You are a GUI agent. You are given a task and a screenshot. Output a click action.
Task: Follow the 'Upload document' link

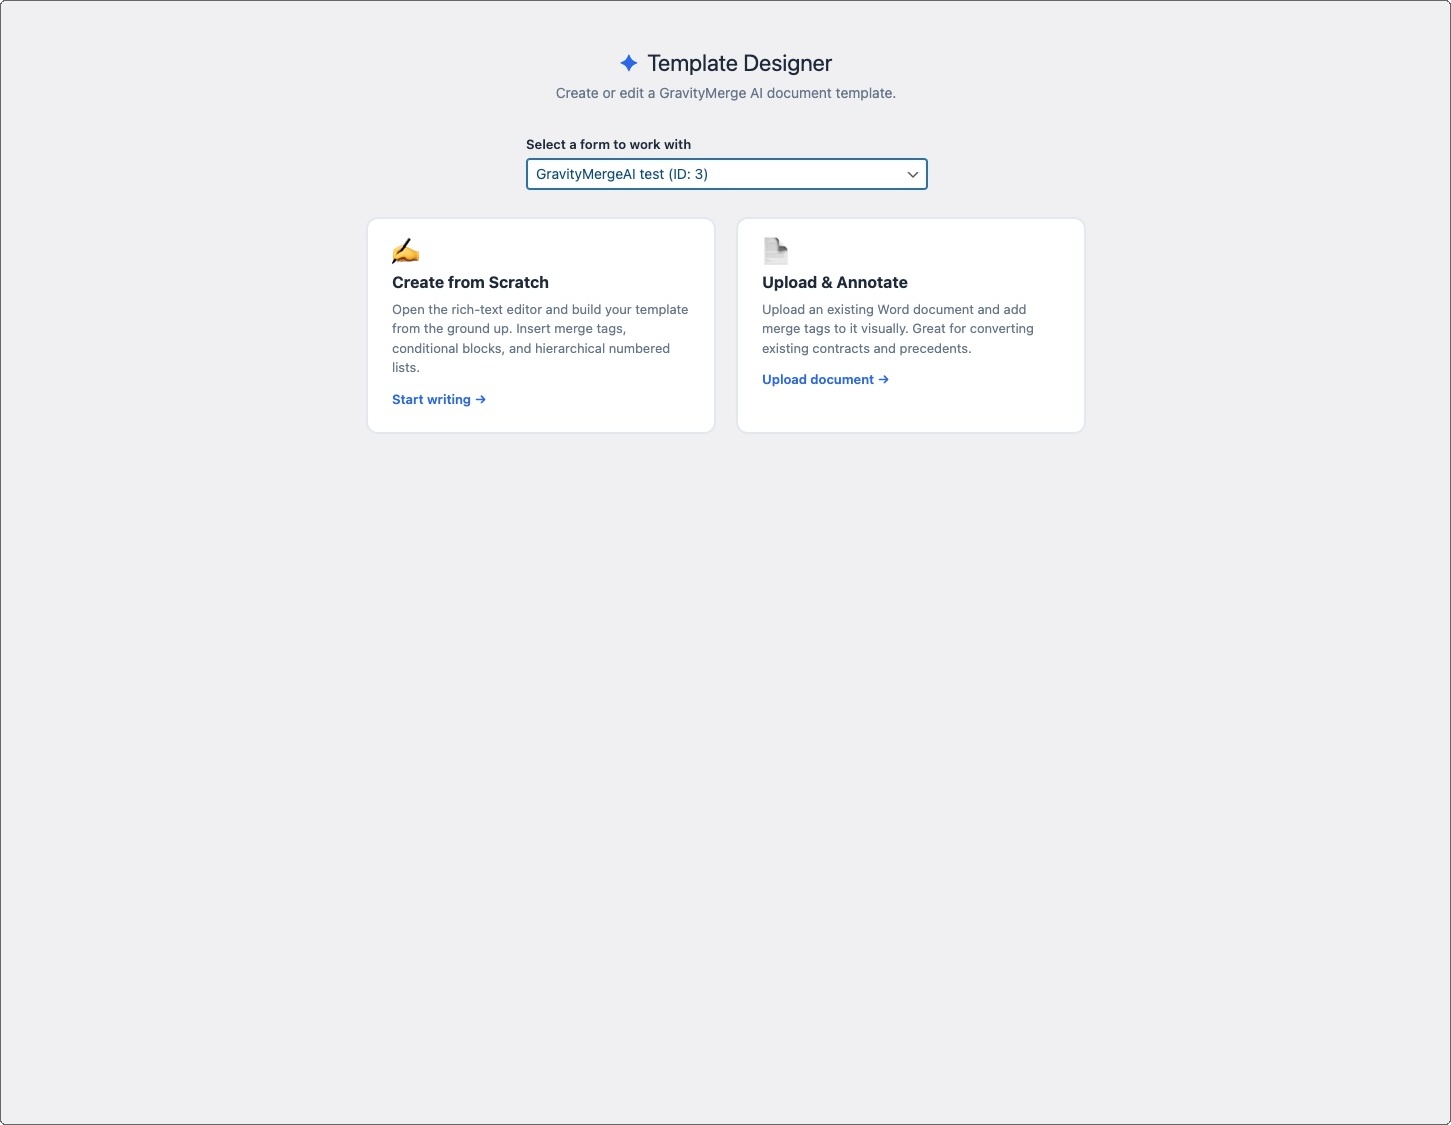click(817, 379)
